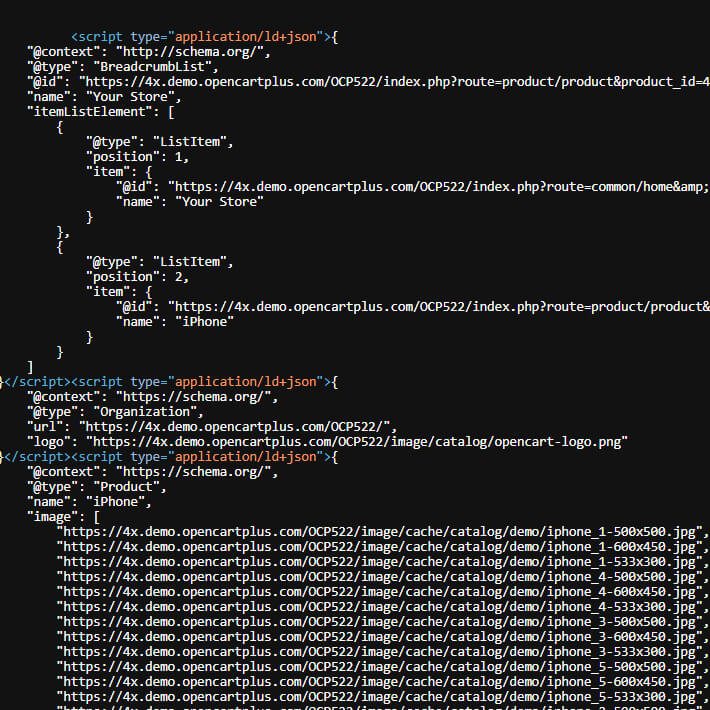Click the "item": { line below position 2
The image size is (710, 710).
click(x=119, y=292)
